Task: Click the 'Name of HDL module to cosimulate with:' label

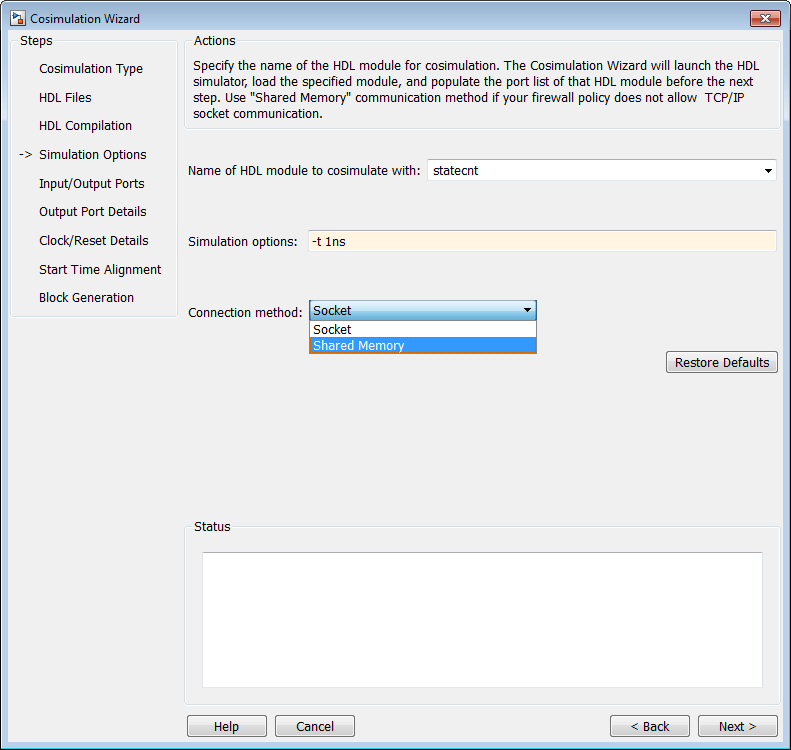Action: coord(304,170)
